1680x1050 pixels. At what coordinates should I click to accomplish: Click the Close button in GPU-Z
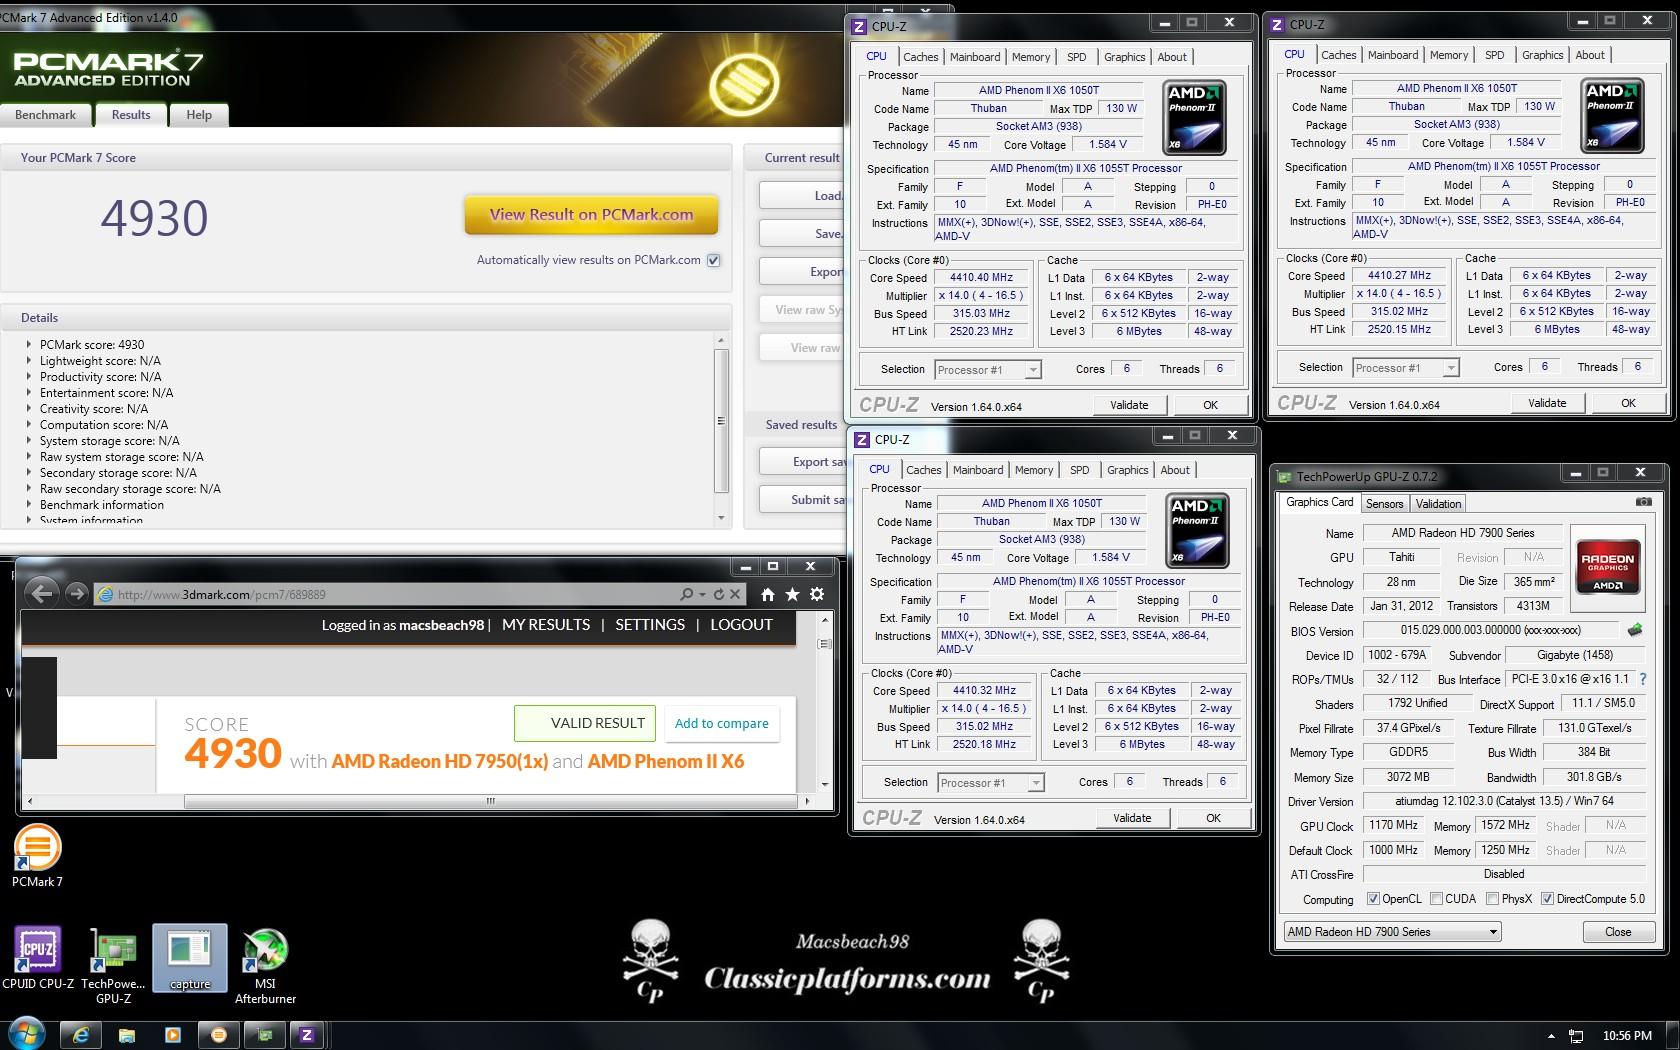point(1617,932)
